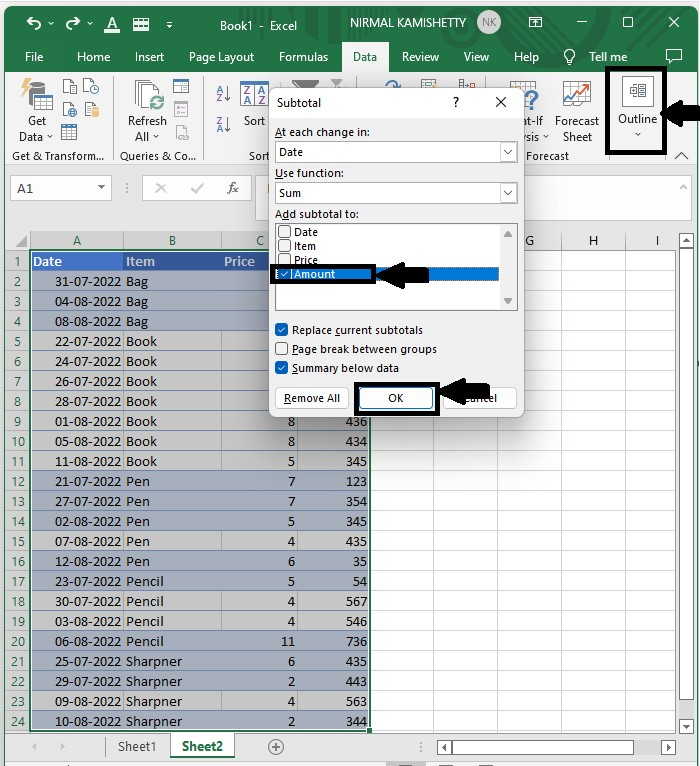Click the Edit Links icon
The height and width of the screenshot is (766, 700).
point(181,132)
